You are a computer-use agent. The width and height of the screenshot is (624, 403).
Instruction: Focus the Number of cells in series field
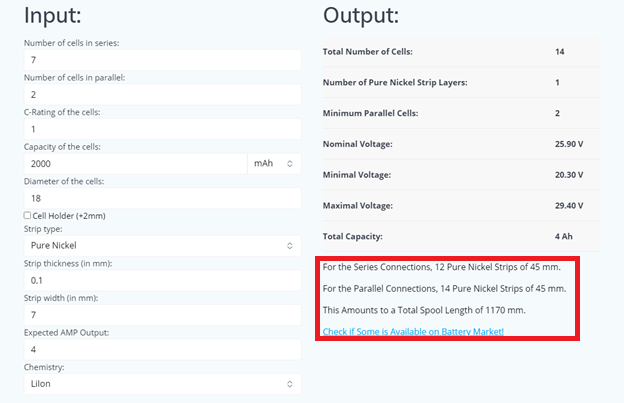pyautogui.click(x=162, y=60)
